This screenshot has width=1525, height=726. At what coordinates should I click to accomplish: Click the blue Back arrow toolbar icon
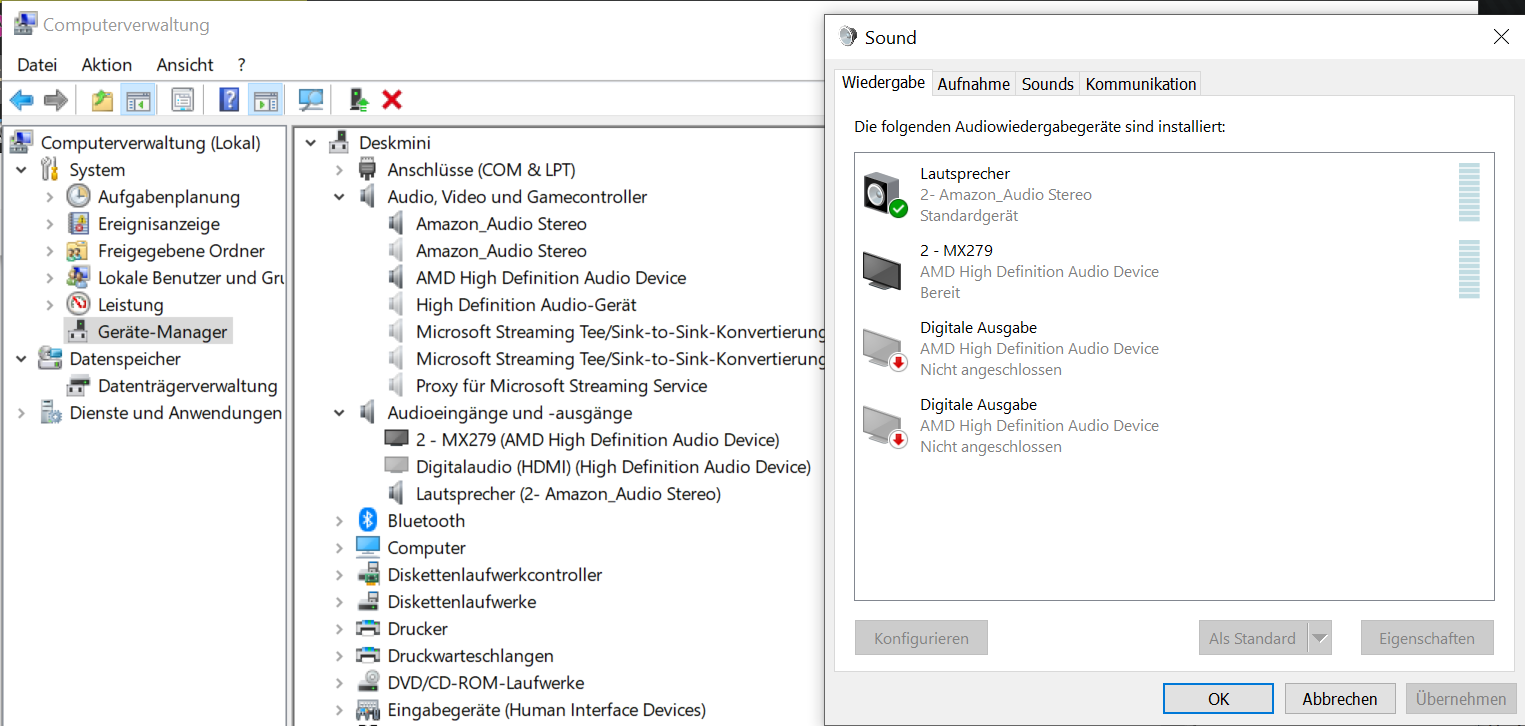pos(21,100)
